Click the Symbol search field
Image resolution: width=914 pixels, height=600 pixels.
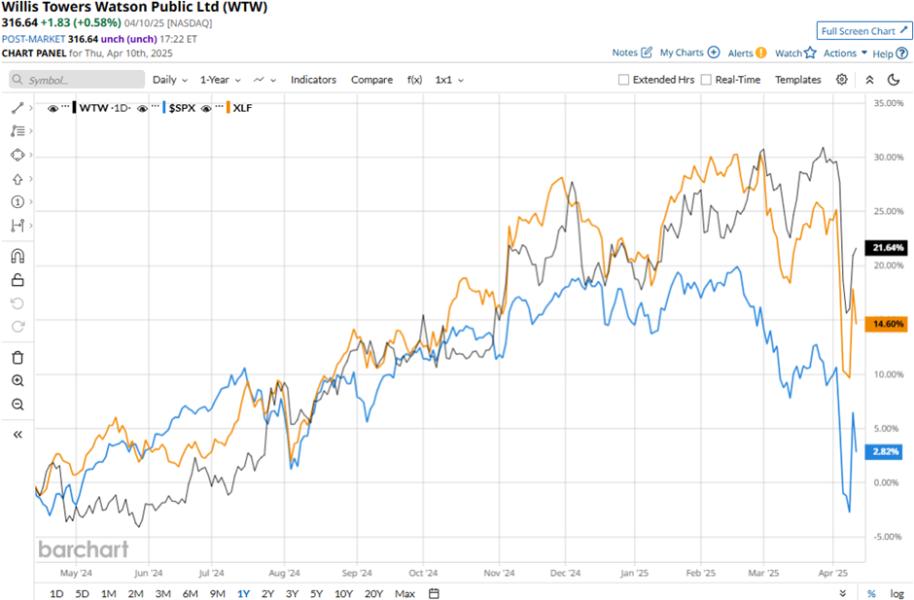pyautogui.click(x=77, y=80)
